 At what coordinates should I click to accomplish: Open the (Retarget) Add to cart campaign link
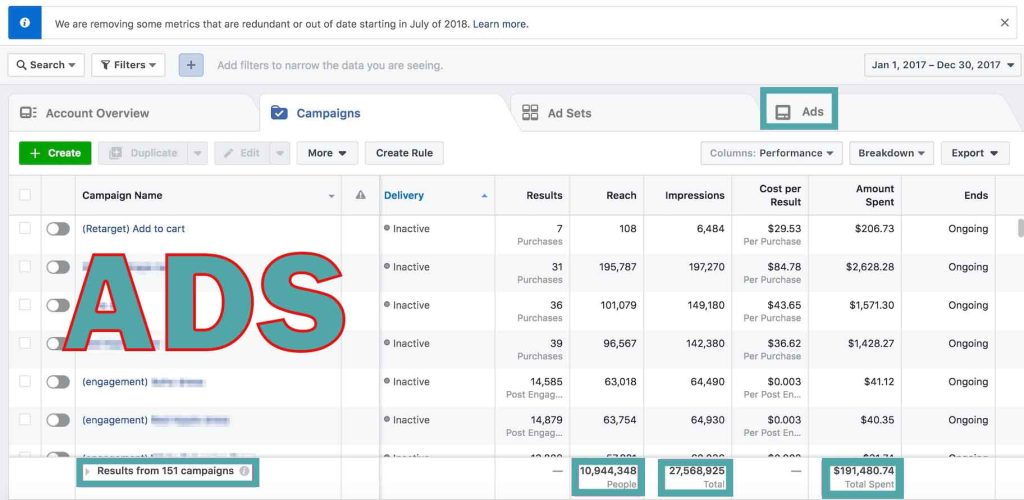pos(133,228)
